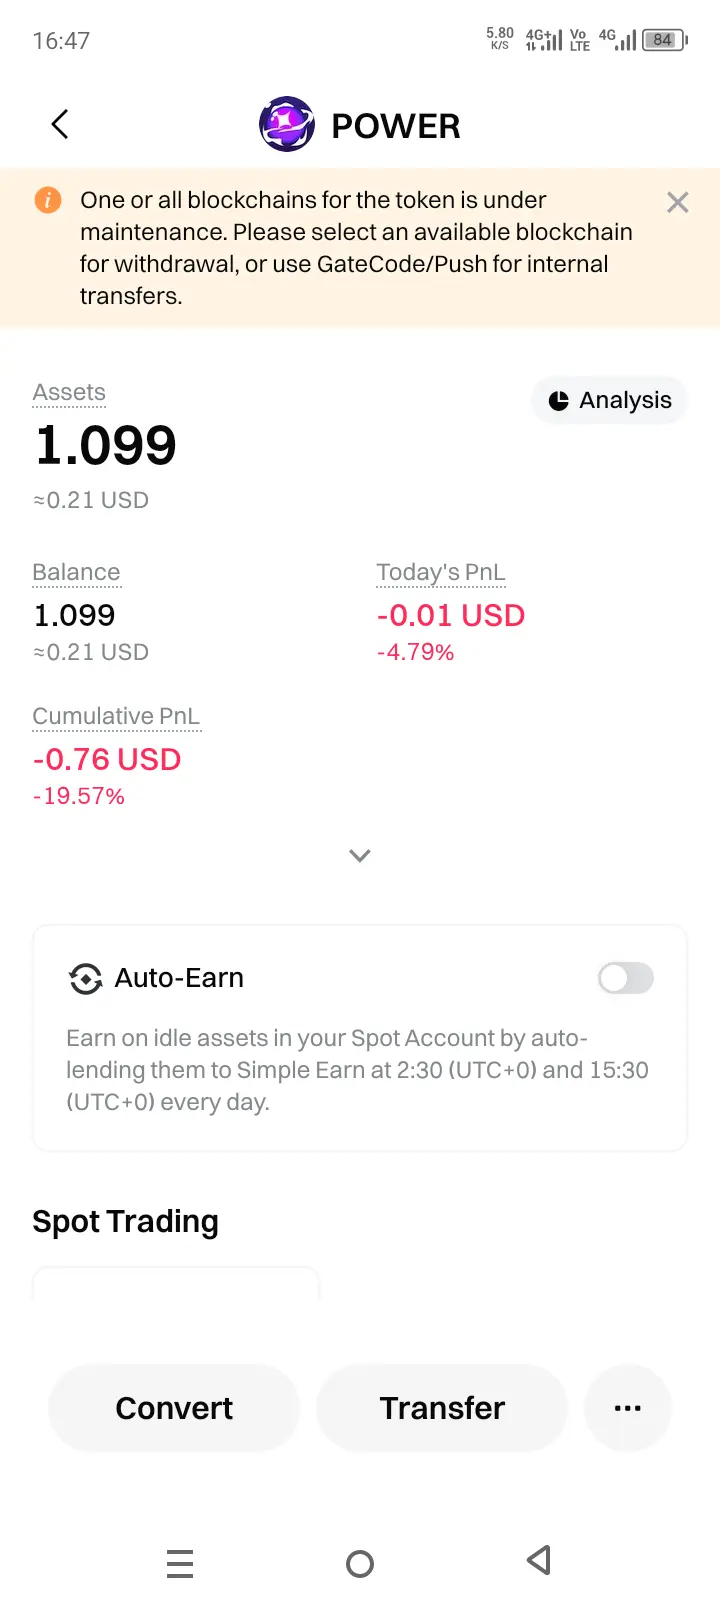Open Android recent apps menu icon

tap(180, 1563)
